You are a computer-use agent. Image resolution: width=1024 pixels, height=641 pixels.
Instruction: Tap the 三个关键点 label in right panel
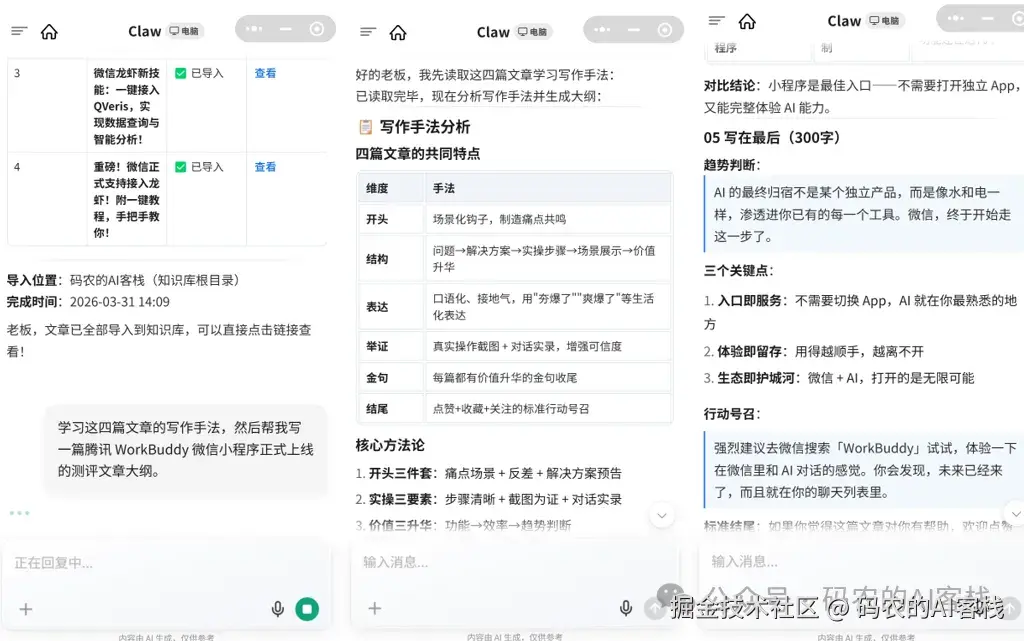click(x=739, y=271)
